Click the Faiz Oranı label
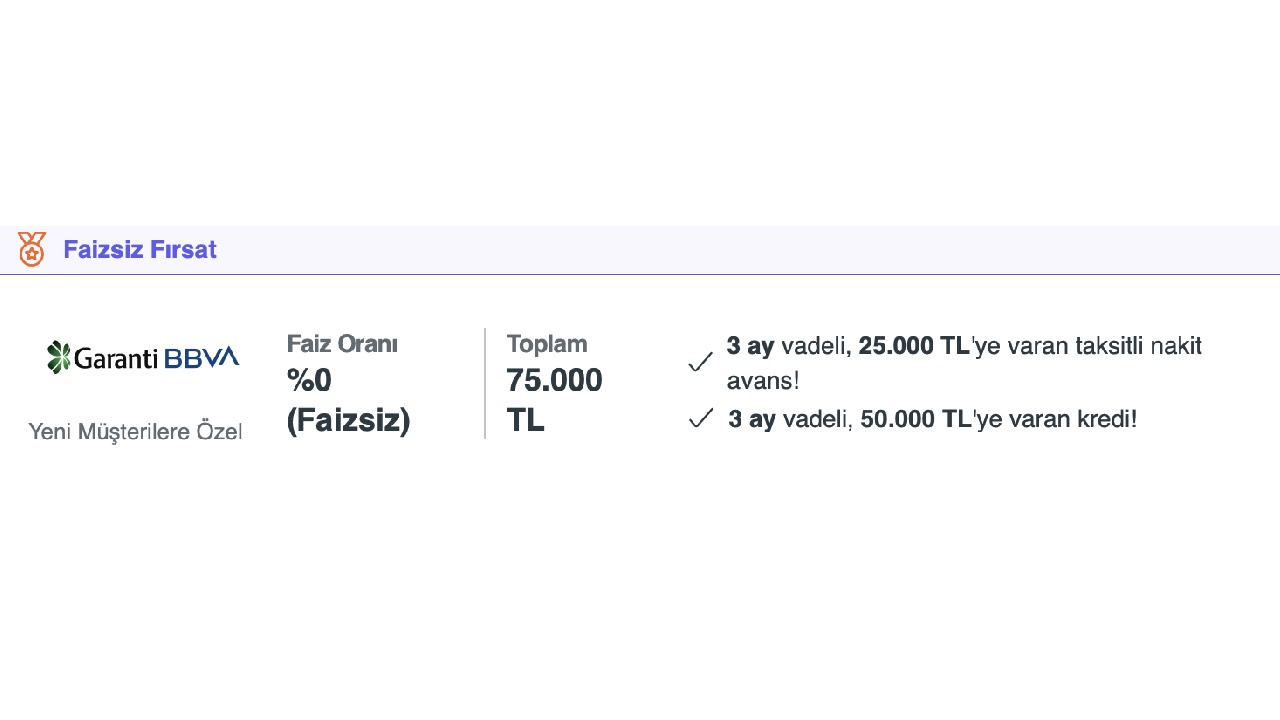Viewport: 1280px width, 720px height. point(342,344)
